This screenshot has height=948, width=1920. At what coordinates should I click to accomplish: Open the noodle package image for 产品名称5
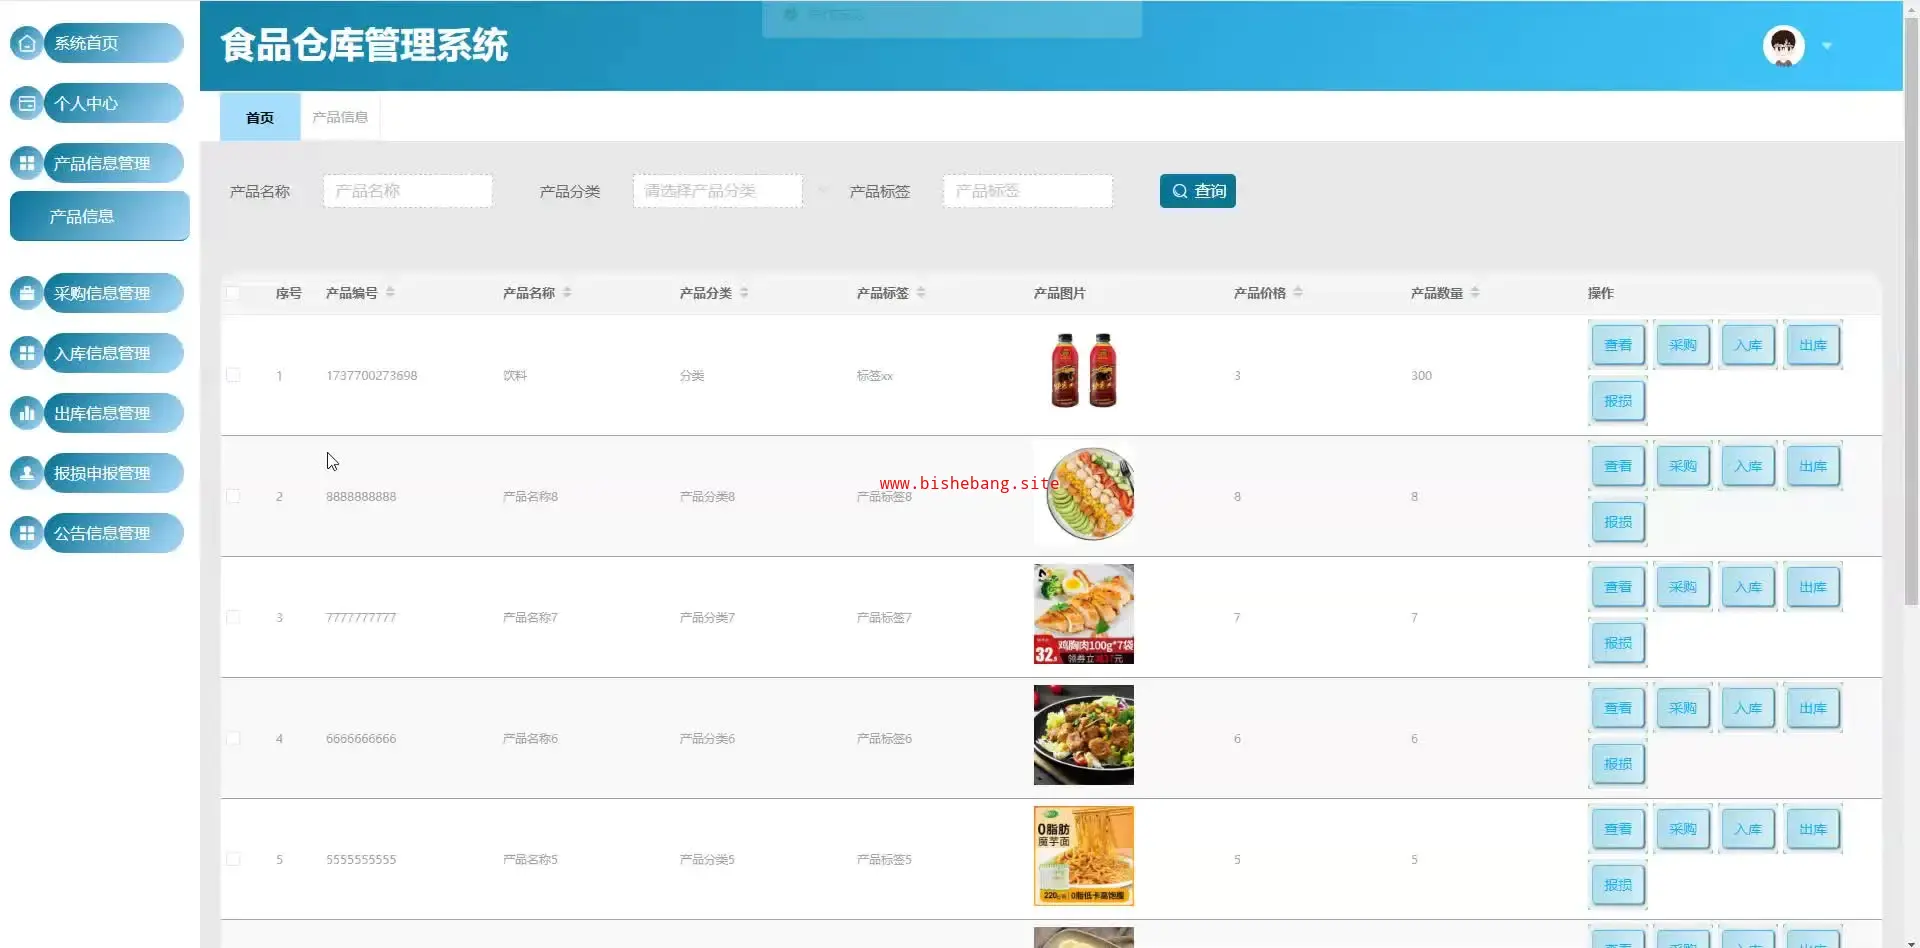(x=1084, y=856)
